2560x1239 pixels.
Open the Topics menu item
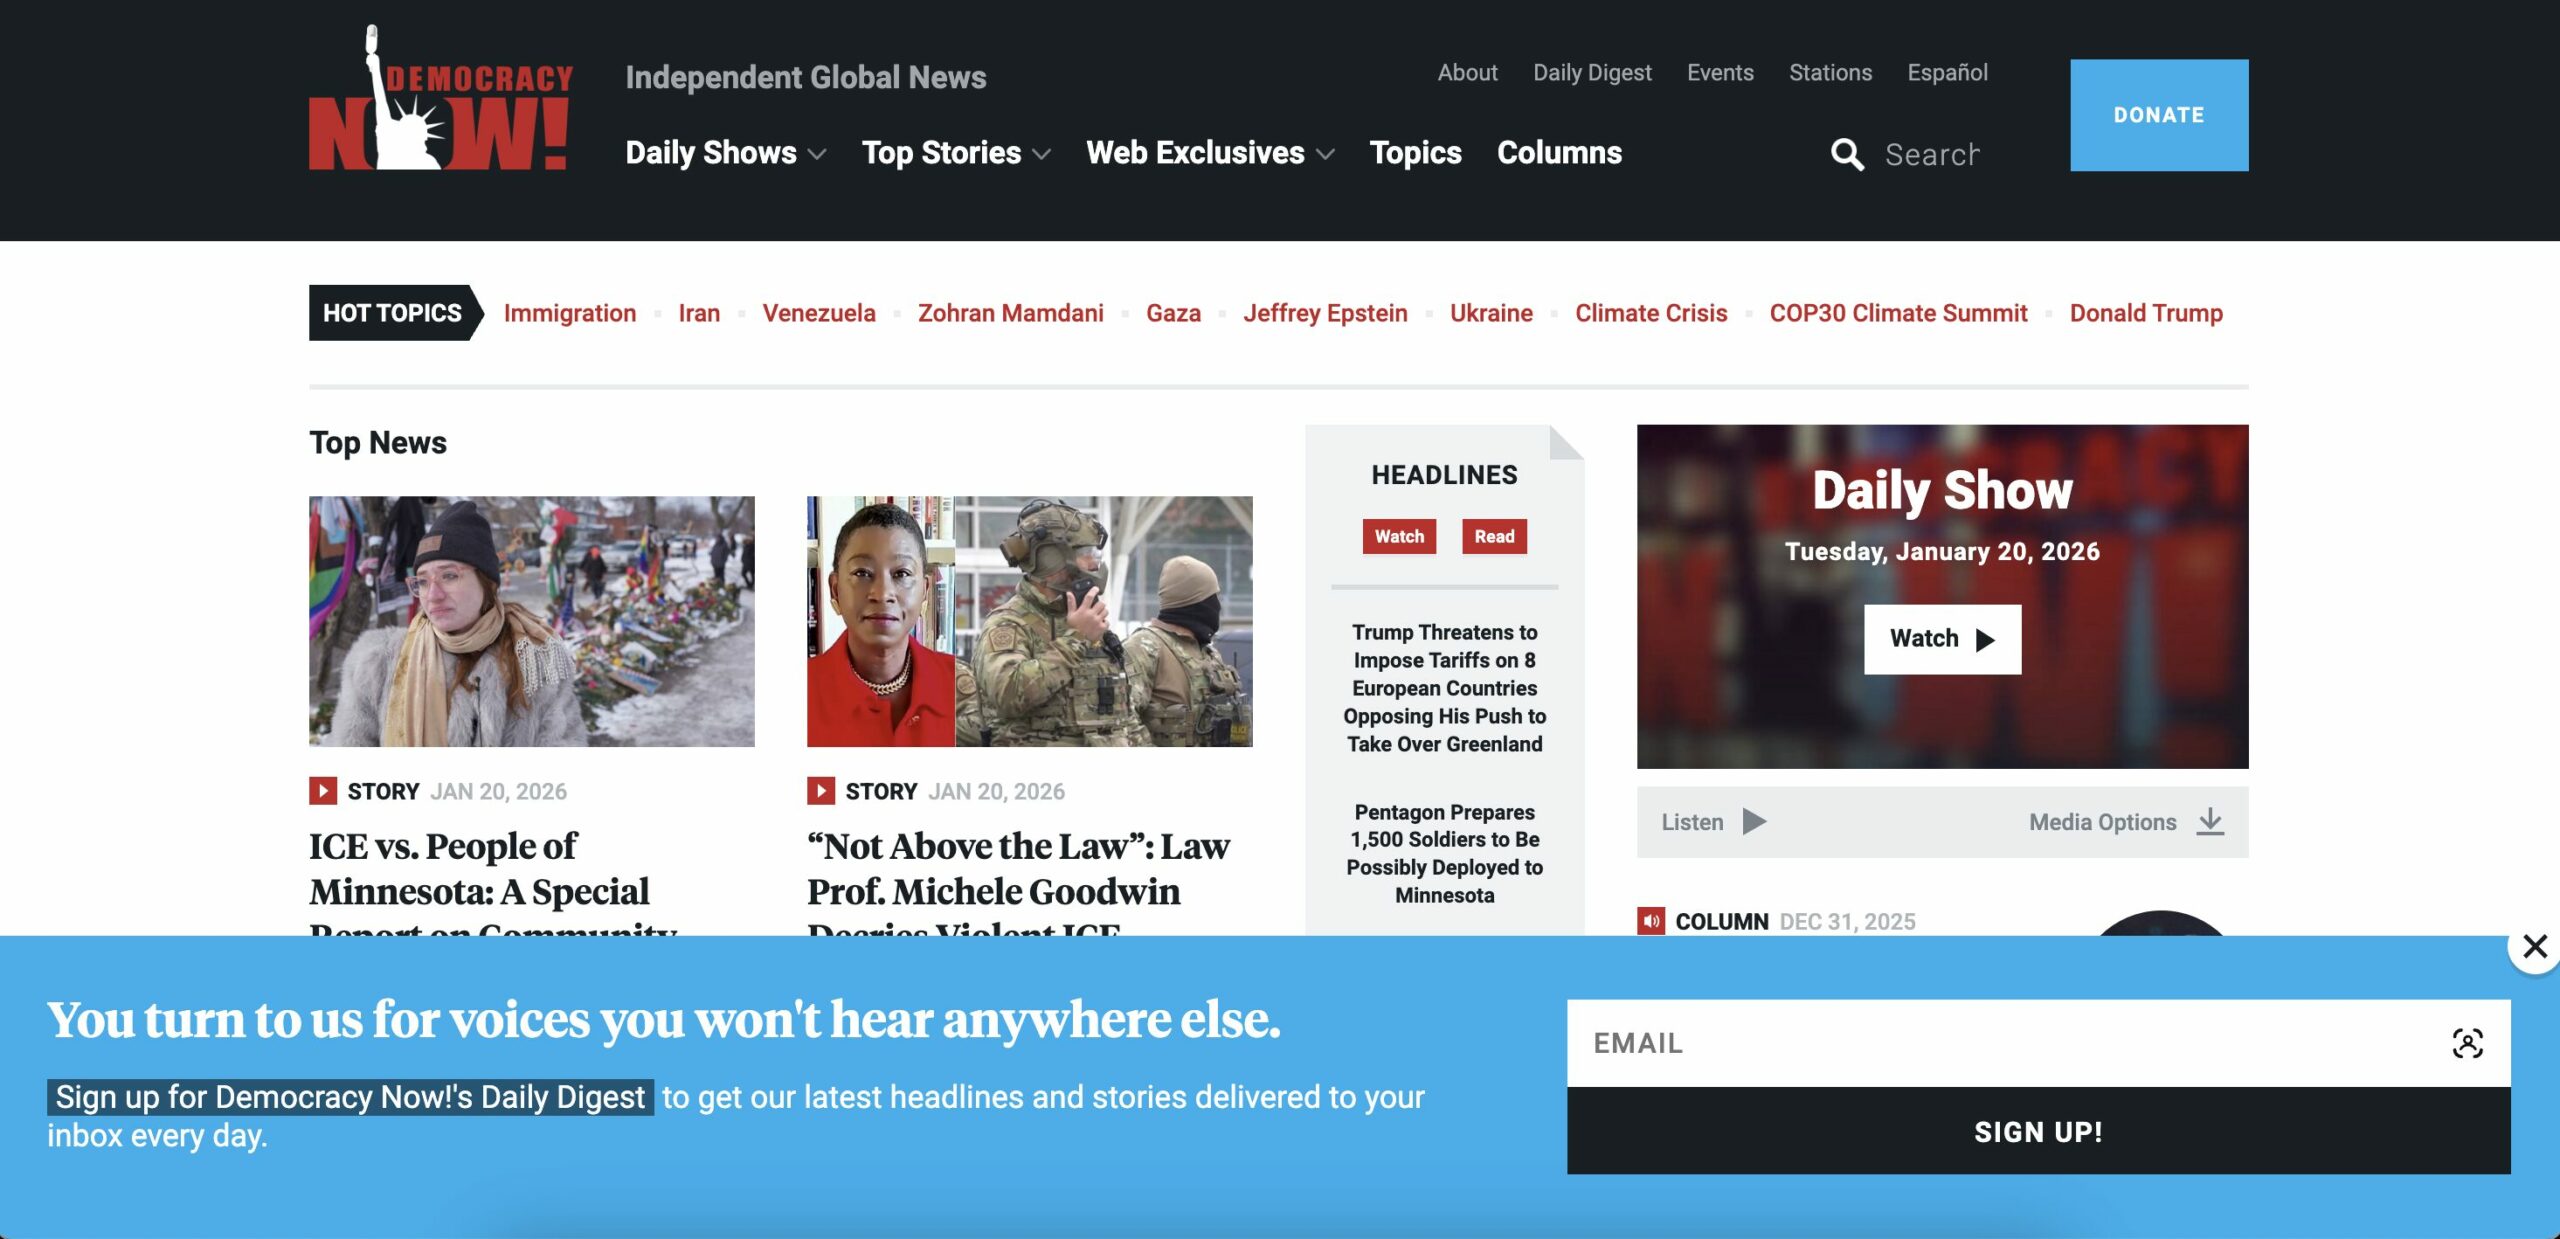coord(1415,153)
